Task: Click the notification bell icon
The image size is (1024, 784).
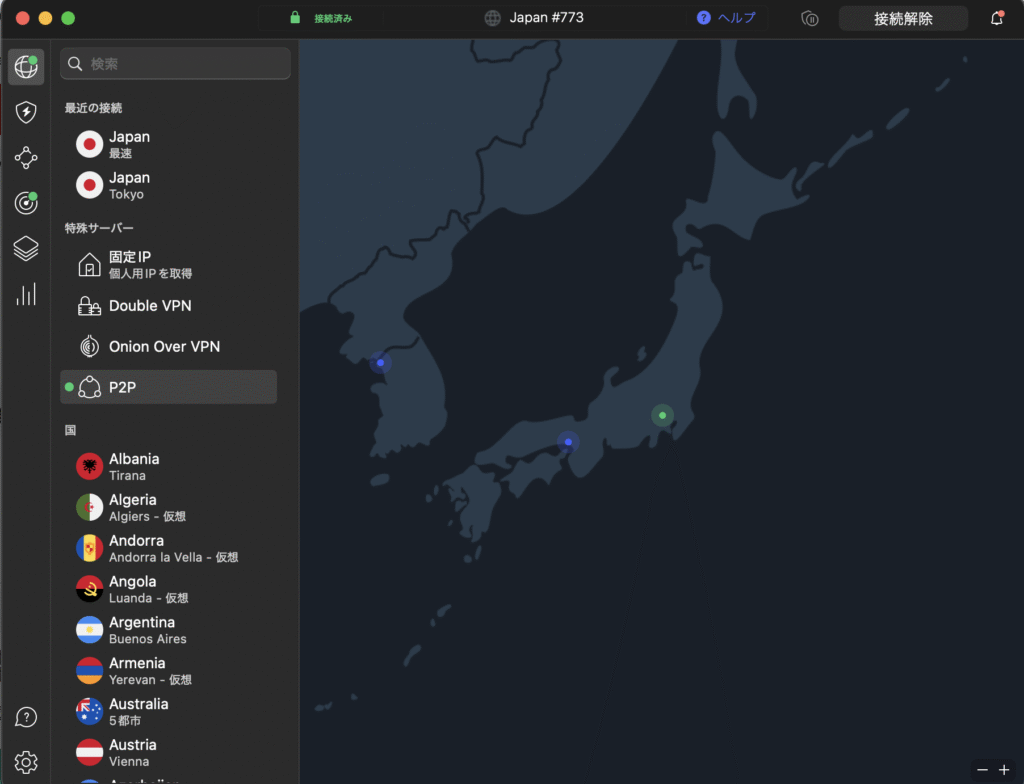Action: [x=997, y=18]
